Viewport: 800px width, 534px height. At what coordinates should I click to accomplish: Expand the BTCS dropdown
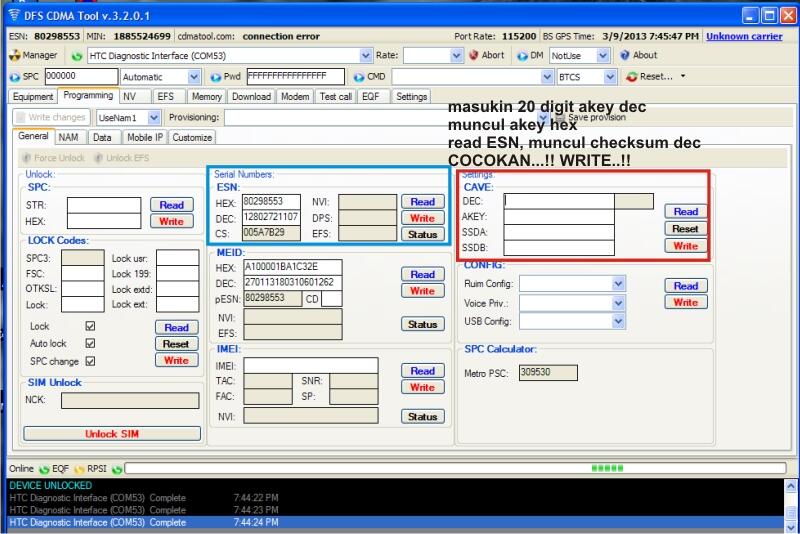610,77
